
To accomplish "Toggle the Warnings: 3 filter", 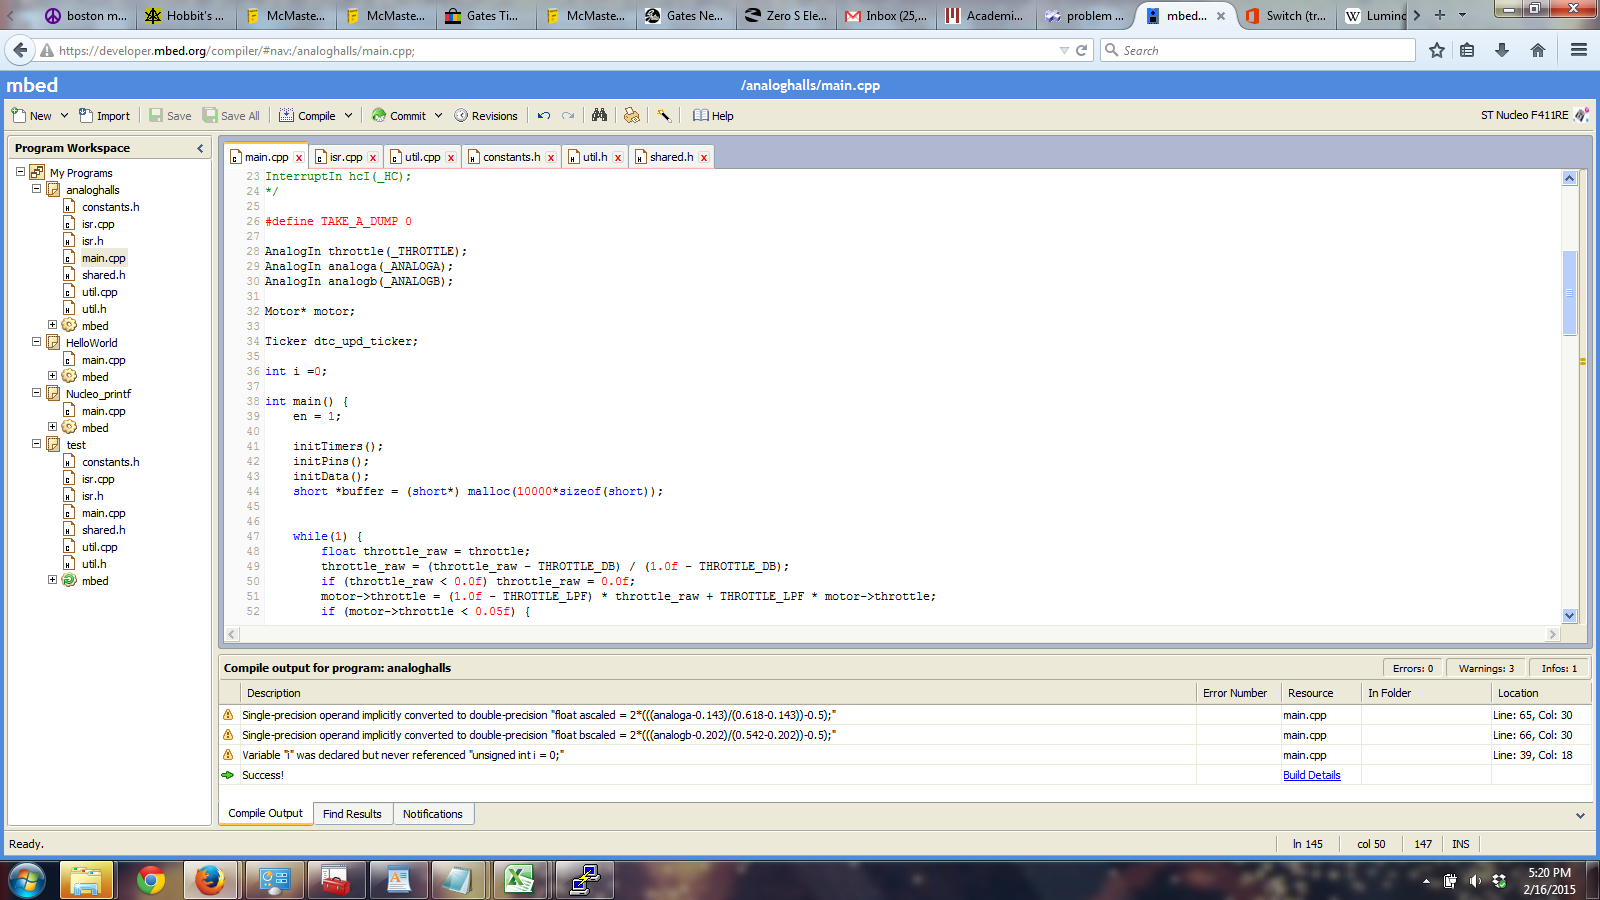I will (x=1486, y=668).
